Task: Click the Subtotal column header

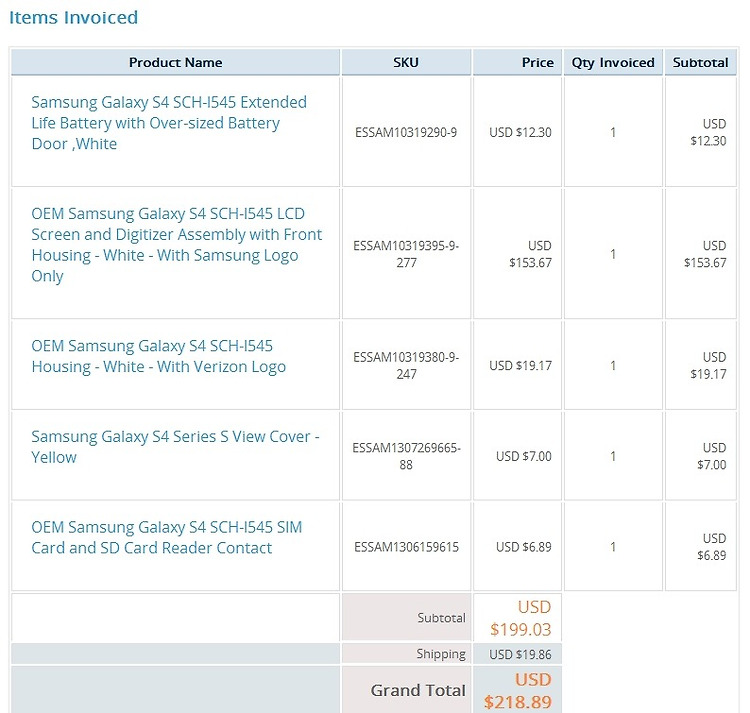Action: click(700, 63)
